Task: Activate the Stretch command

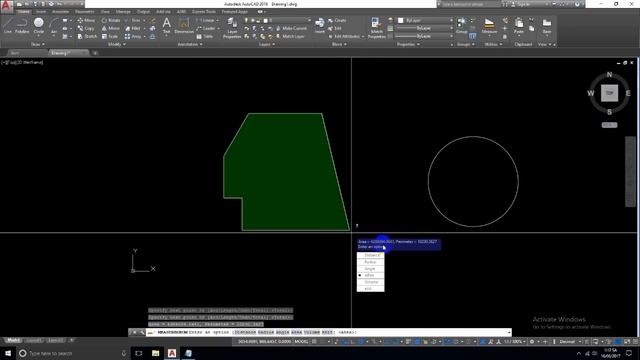Action: tap(87, 36)
